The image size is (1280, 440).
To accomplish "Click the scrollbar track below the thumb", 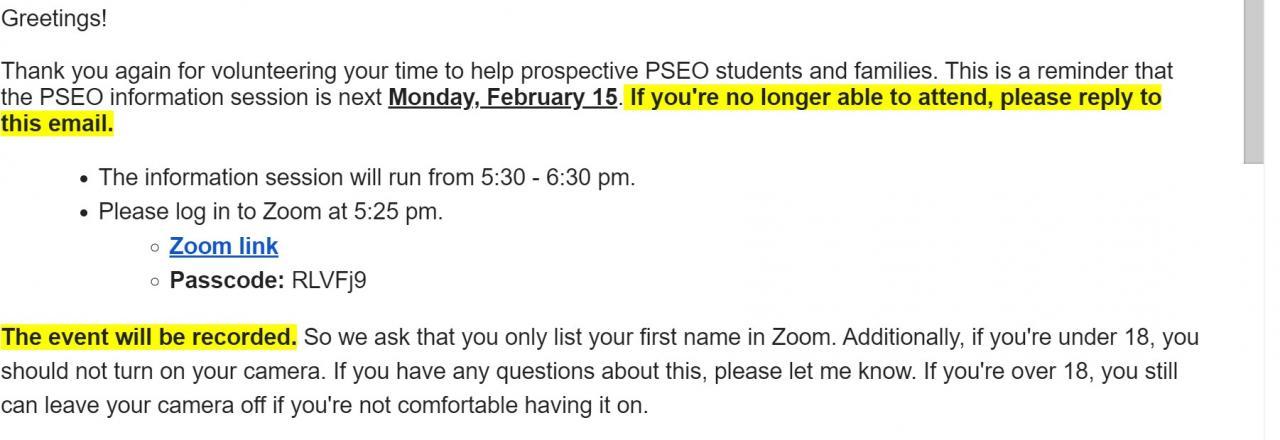I will pyautogui.click(x=1253, y=300).
